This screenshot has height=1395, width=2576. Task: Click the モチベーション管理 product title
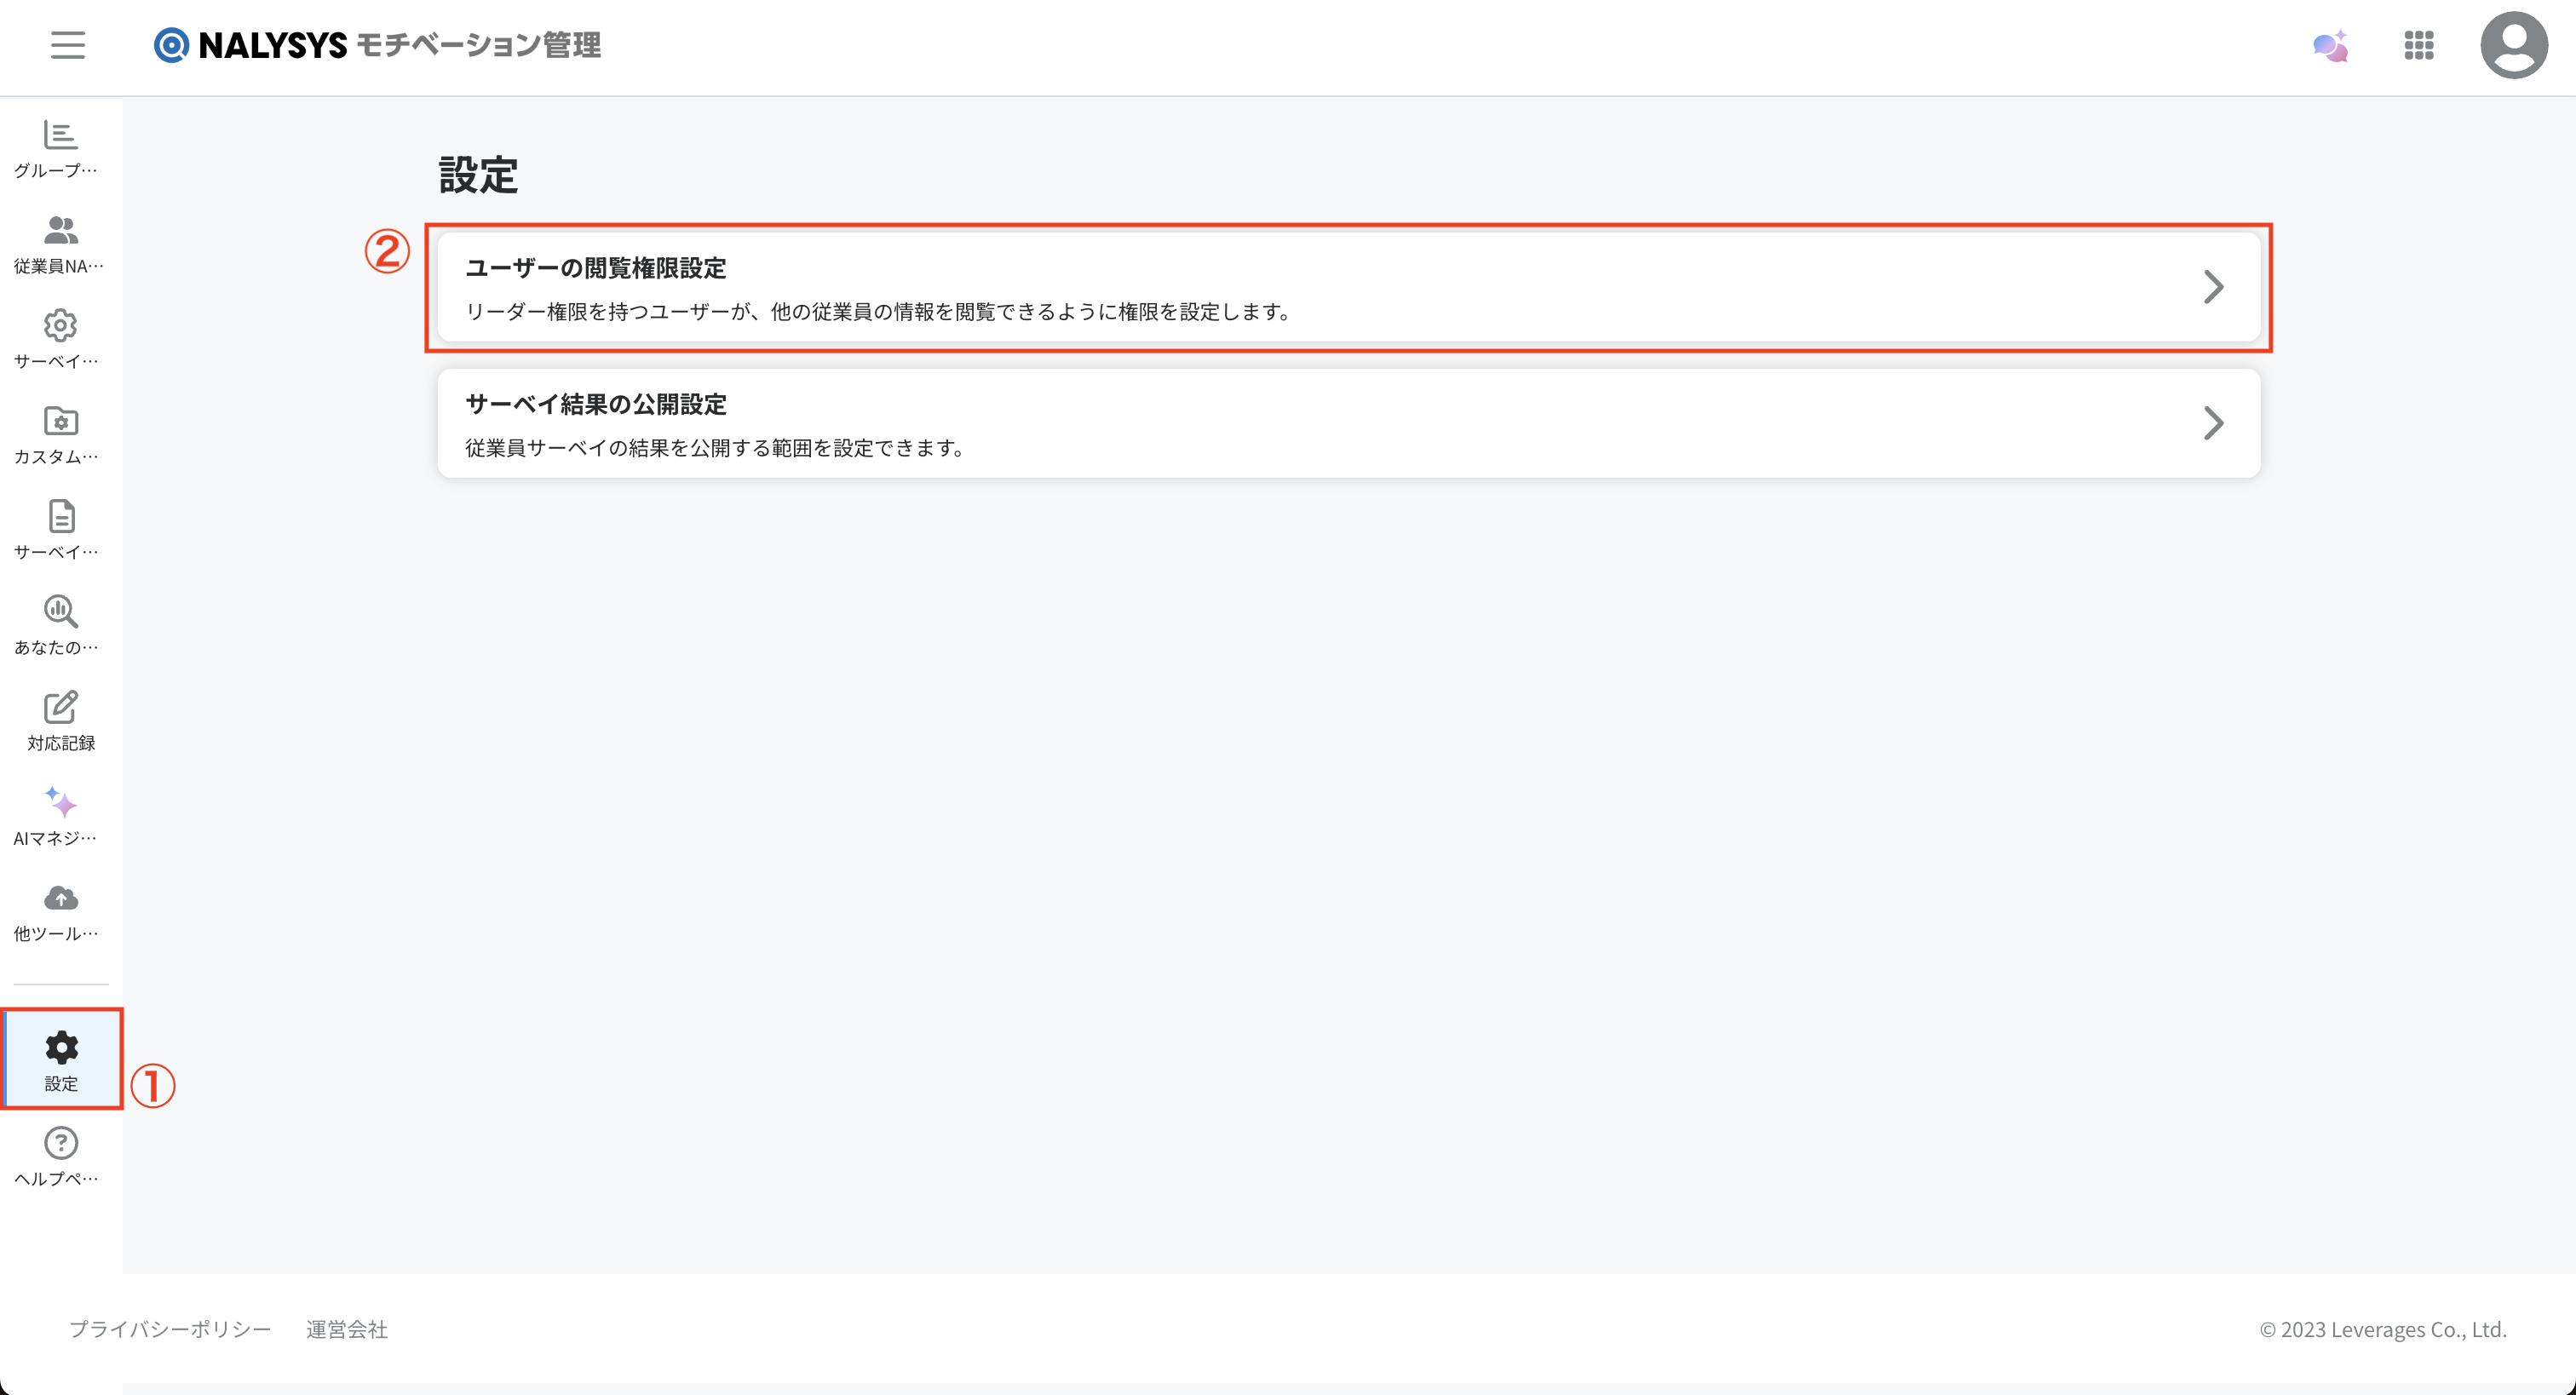point(479,45)
